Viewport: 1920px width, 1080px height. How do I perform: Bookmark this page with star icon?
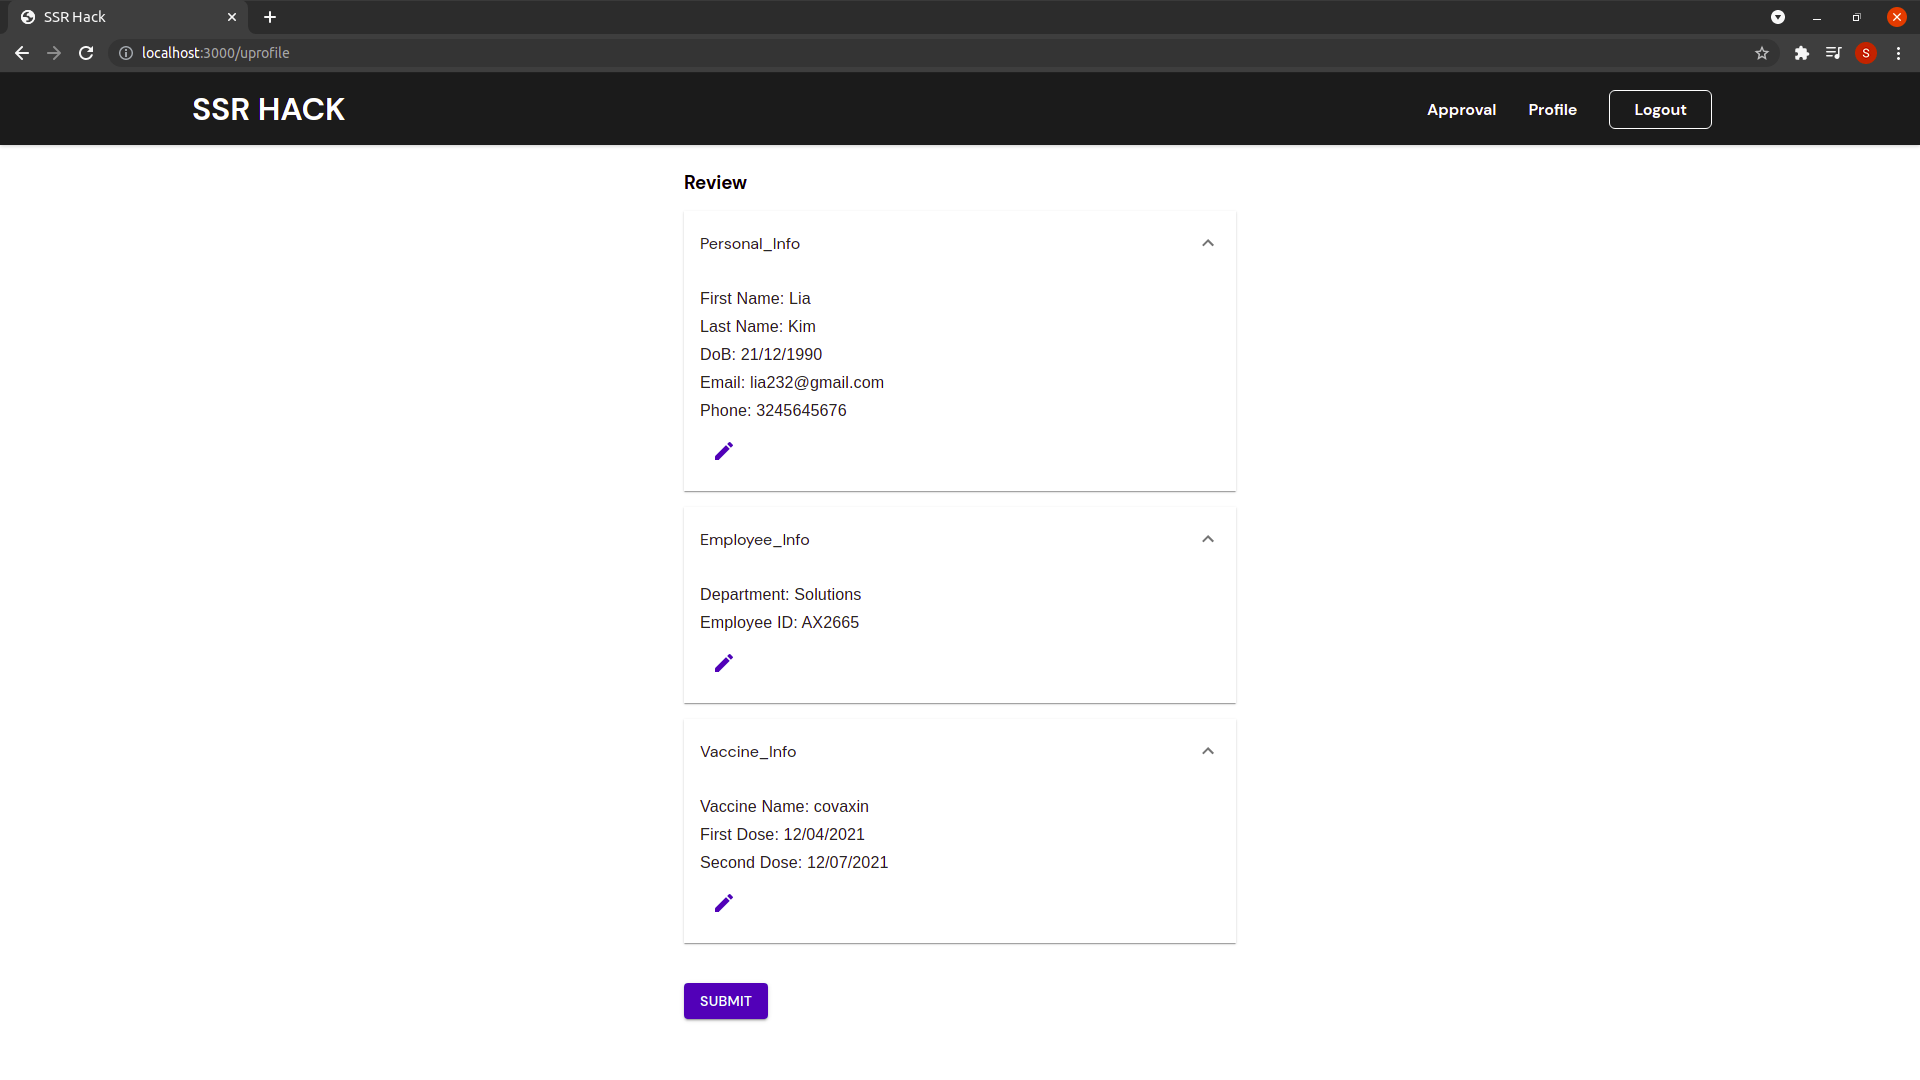tap(1762, 53)
